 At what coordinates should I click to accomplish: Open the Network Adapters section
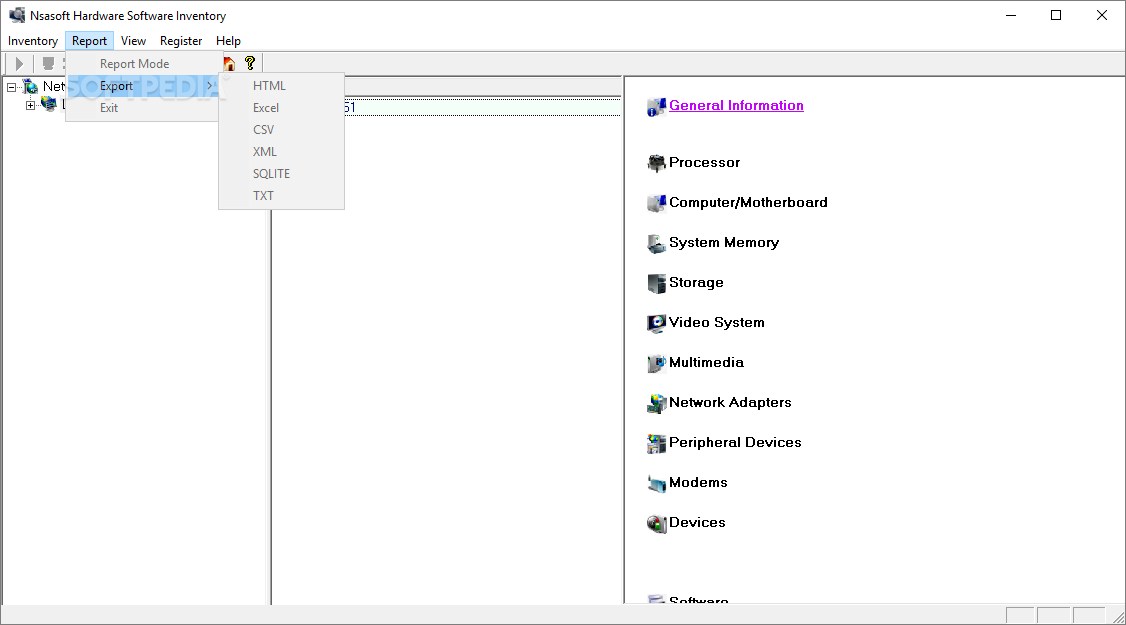[730, 402]
